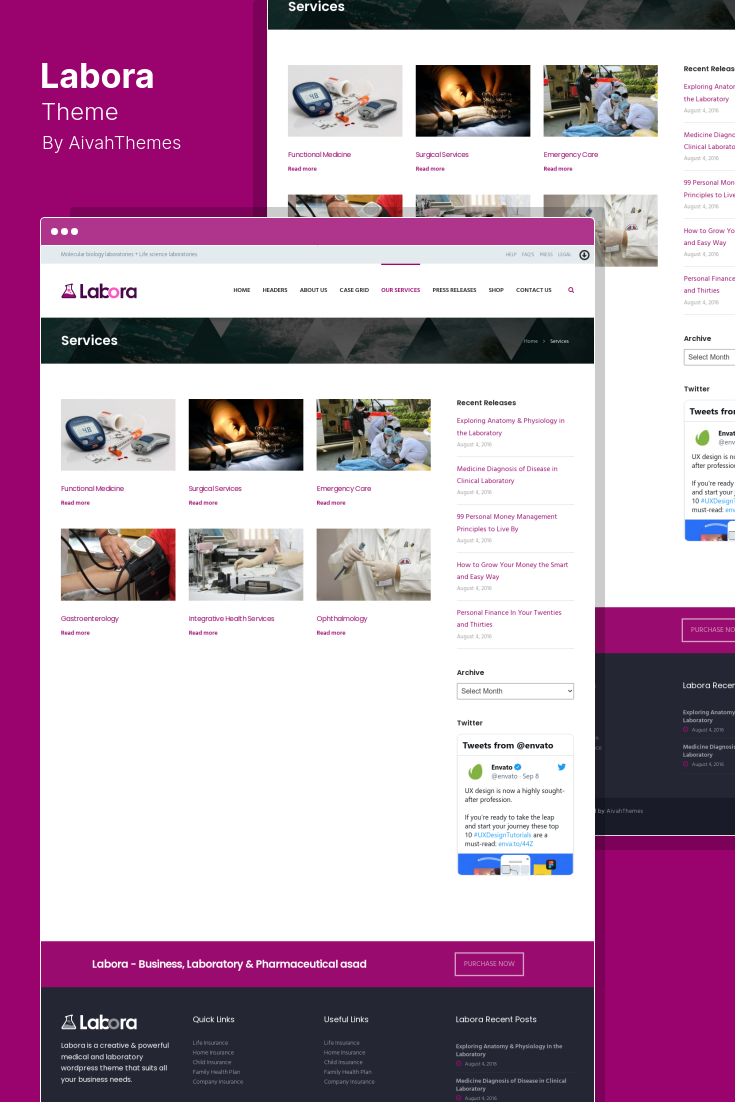Click Surgical Services thumbnail in background window

473,101
